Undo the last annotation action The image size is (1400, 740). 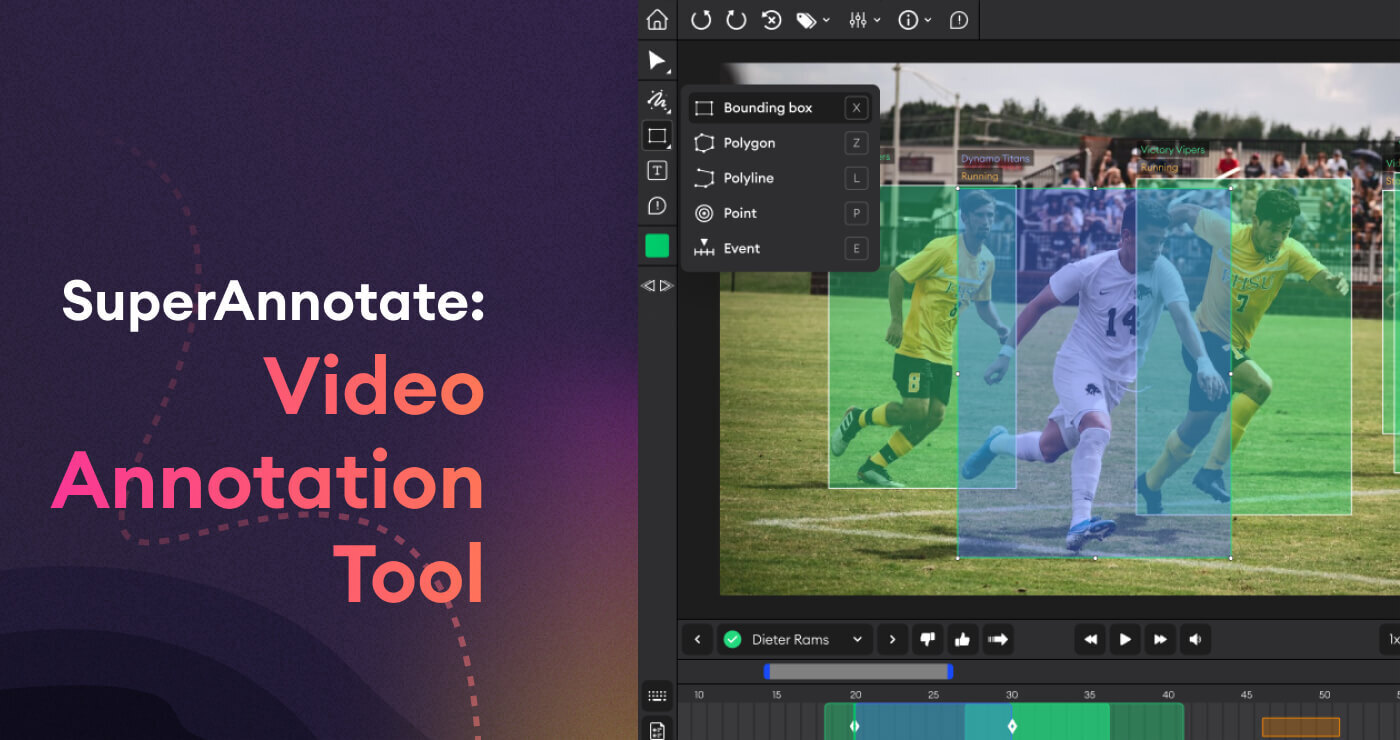point(700,19)
